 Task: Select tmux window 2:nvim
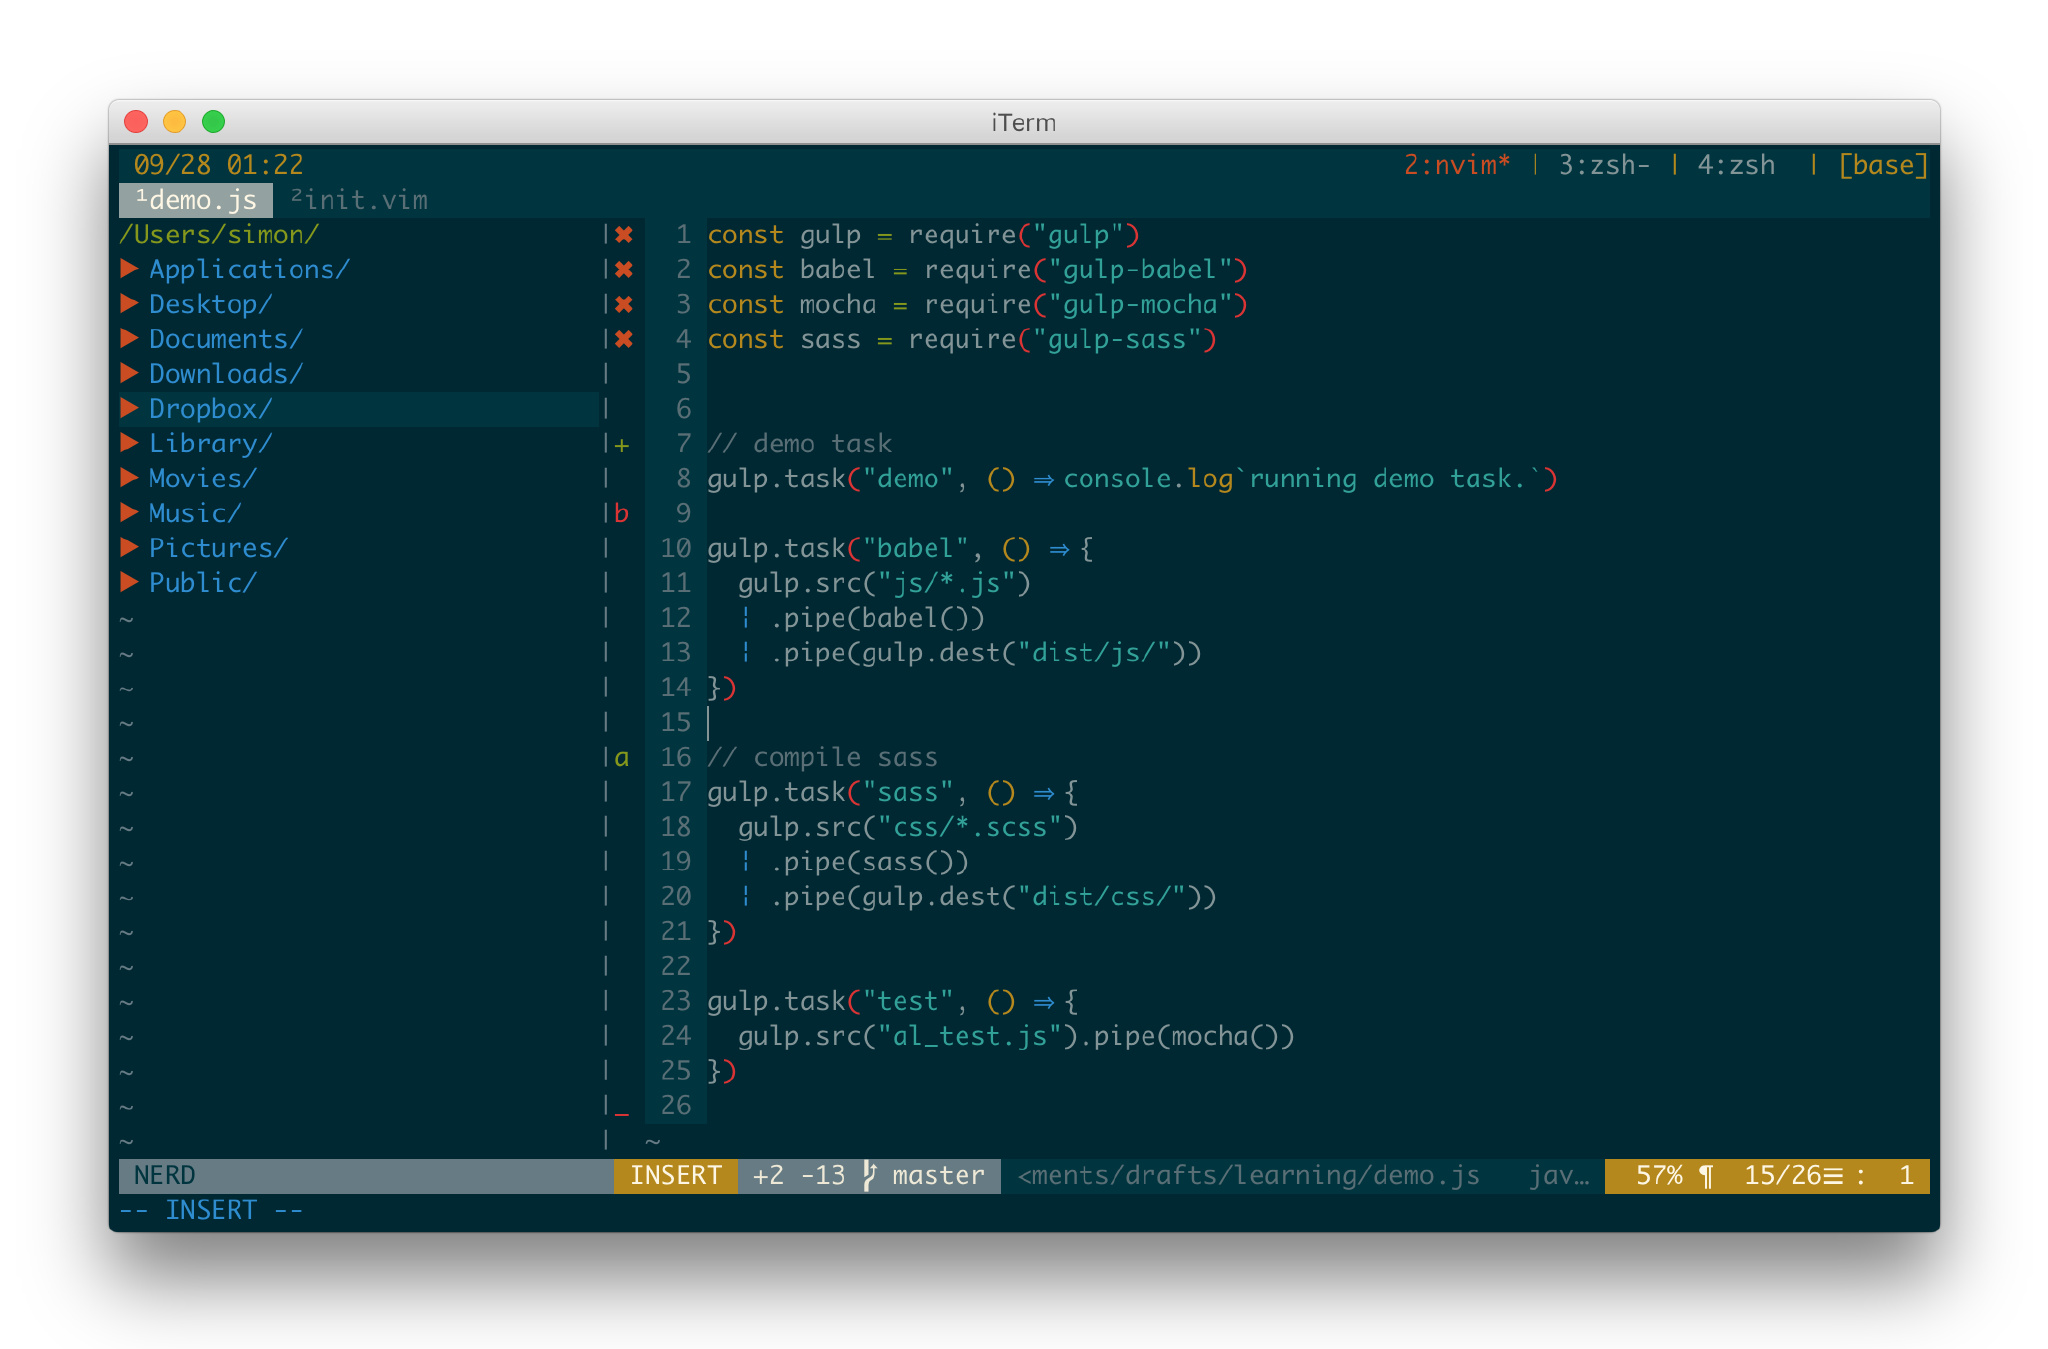(x=1456, y=165)
